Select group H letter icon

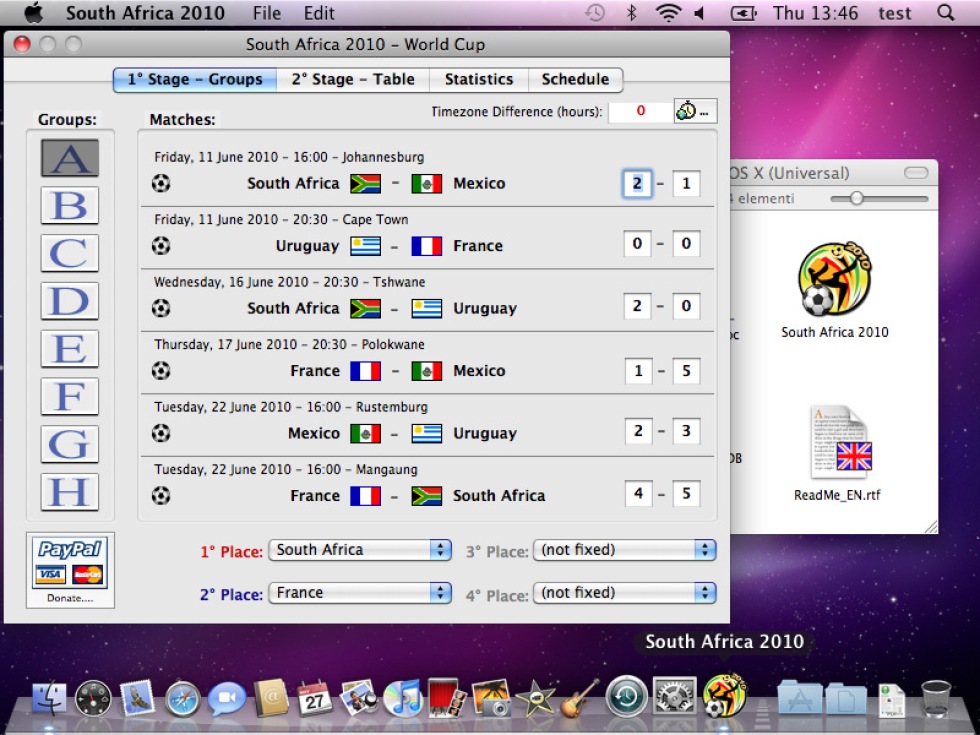(x=69, y=492)
